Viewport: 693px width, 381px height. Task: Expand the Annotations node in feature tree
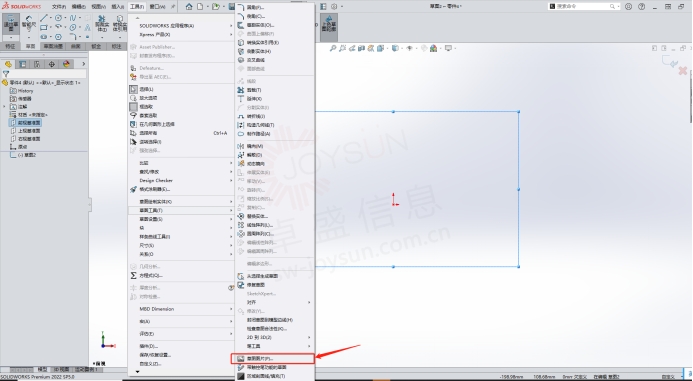4,107
